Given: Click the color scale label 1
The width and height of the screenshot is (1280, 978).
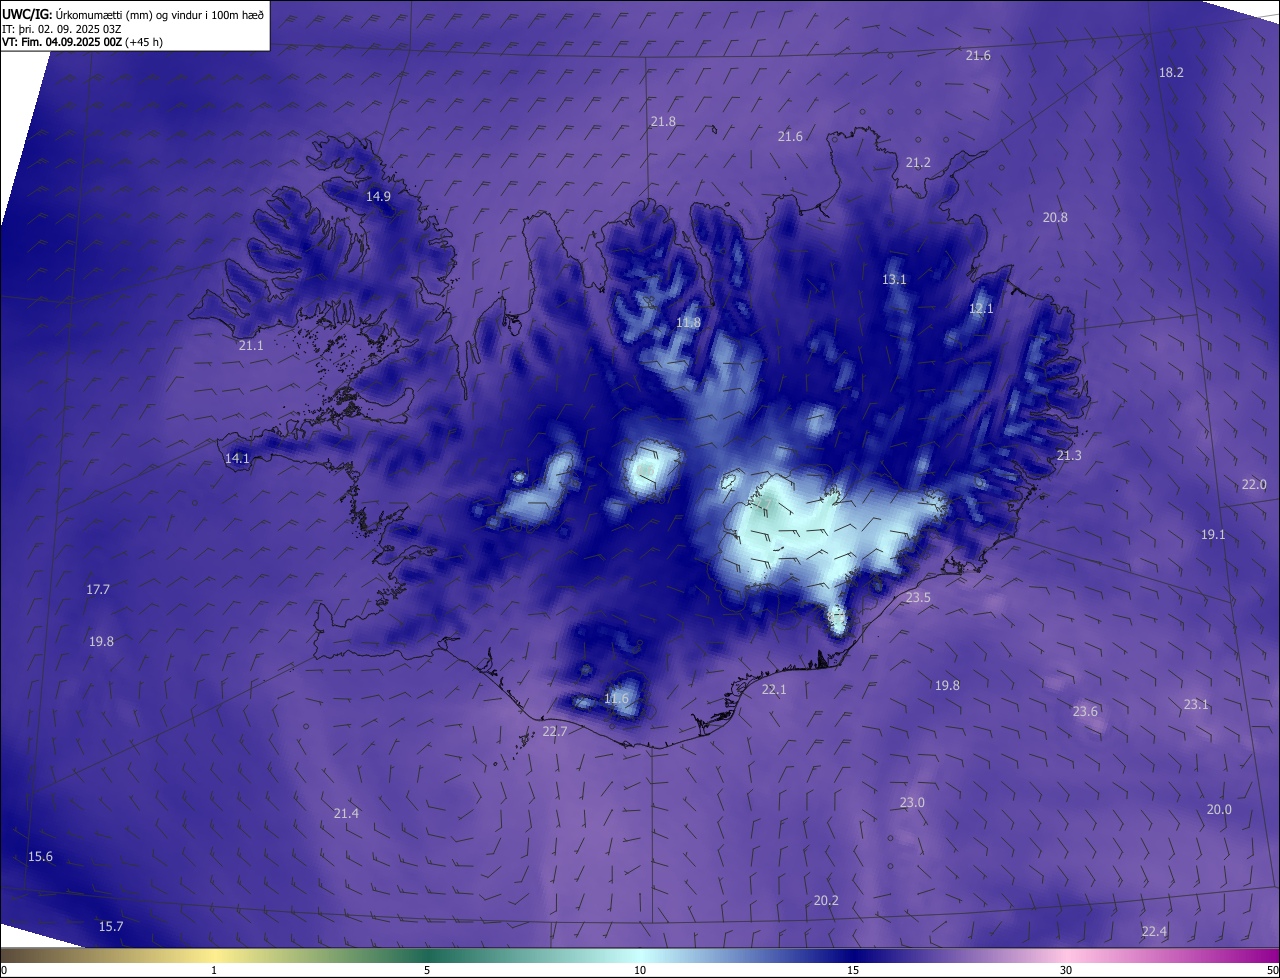Looking at the screenshot, I should point(214,970).
